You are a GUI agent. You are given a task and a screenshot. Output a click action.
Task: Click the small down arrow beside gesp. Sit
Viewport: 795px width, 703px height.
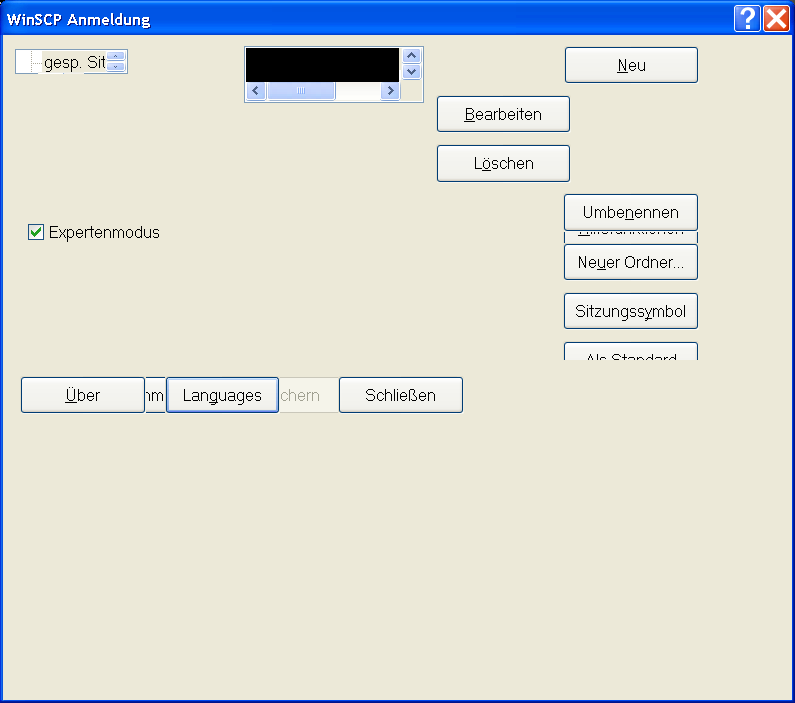tap(117, 67)
